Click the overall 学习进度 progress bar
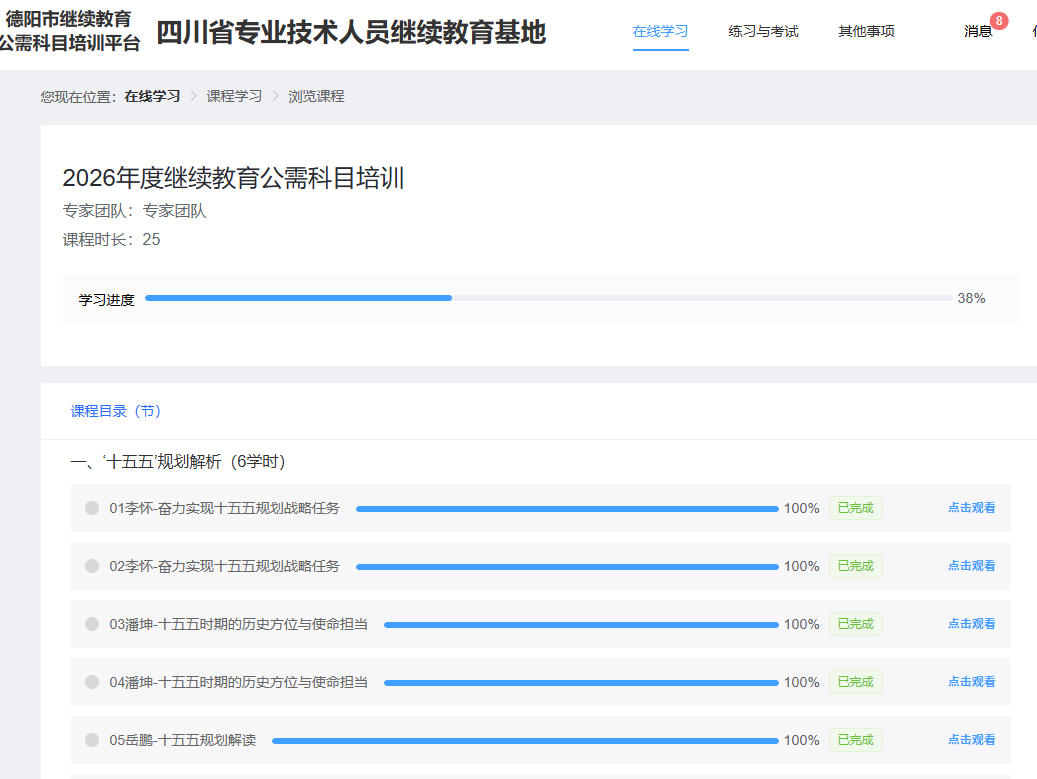1037x779 pixels. [x=548, y=298]
